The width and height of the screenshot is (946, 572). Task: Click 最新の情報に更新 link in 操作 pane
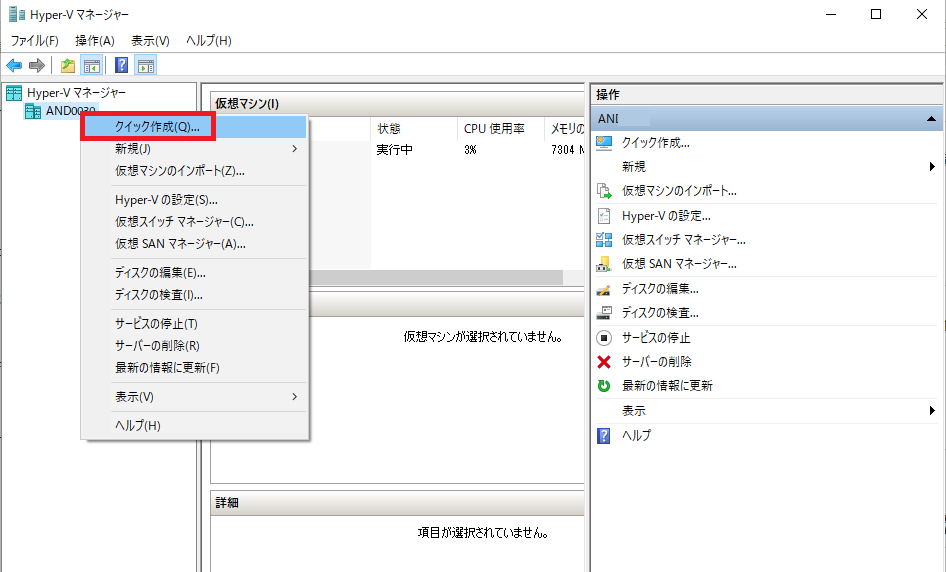pyautogui.click(x=668, y=386)
